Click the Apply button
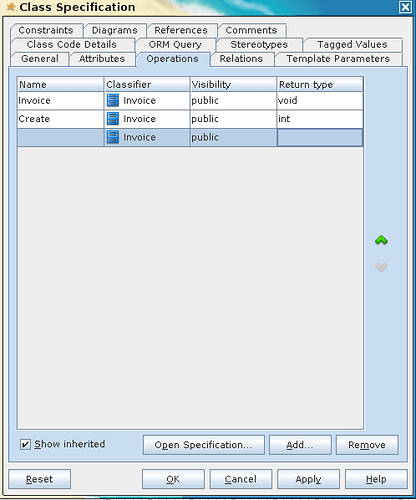416x500 pixels. (308, 479)
